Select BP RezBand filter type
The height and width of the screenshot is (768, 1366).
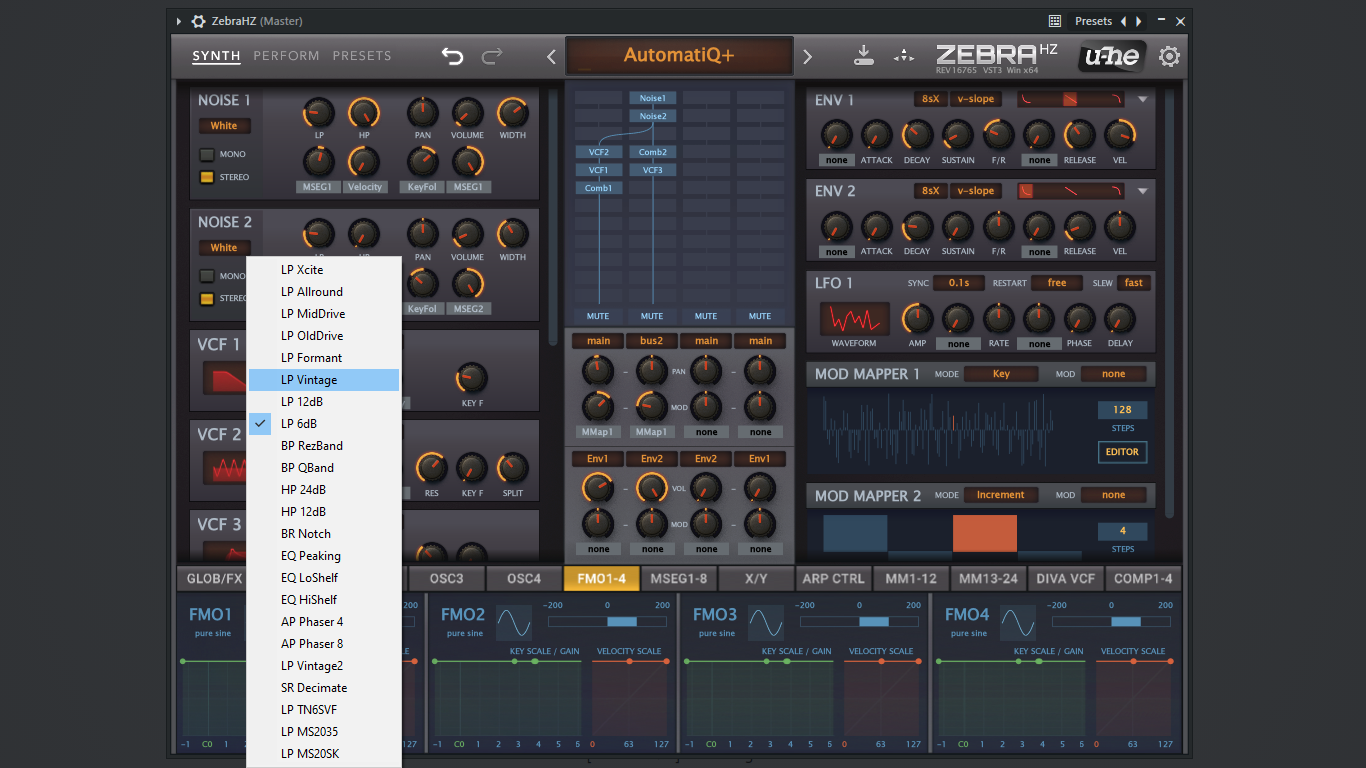(324, 446)
